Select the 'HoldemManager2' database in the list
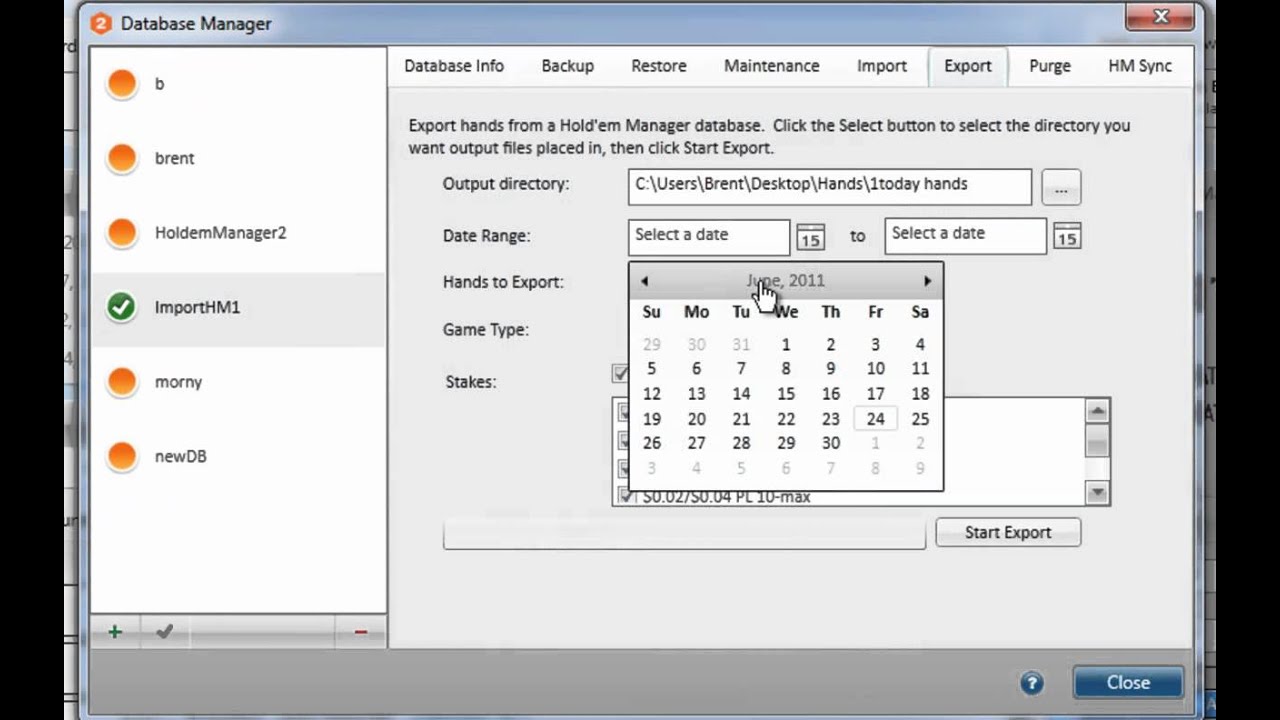1280x720 pixels. (x=238, y=233)
